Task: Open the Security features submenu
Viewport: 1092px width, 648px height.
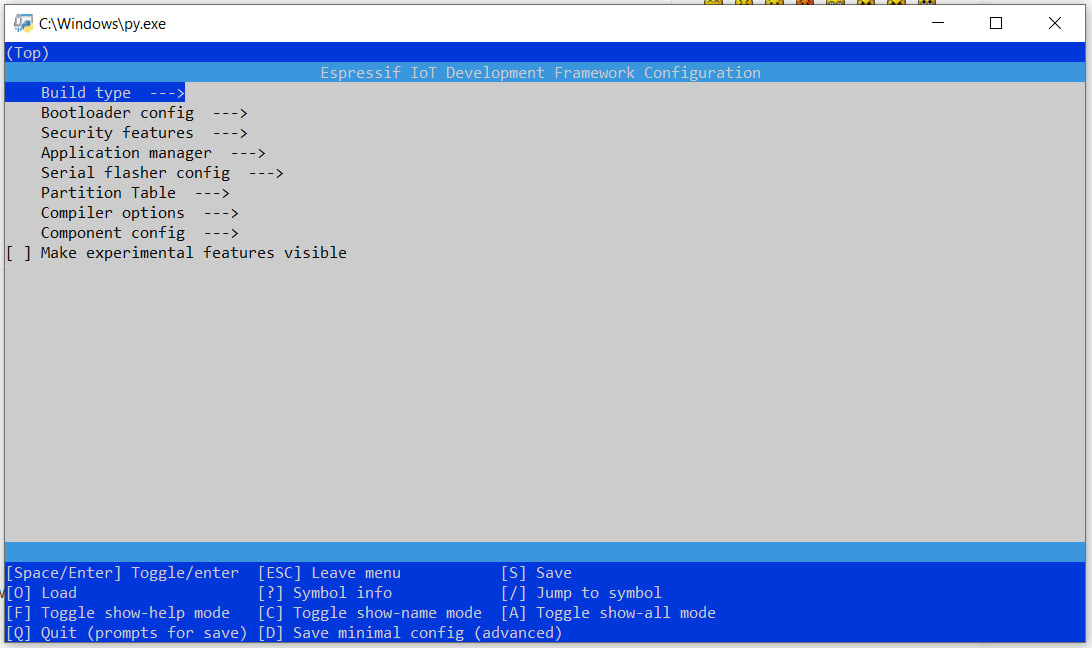Action: pos(144,132)
